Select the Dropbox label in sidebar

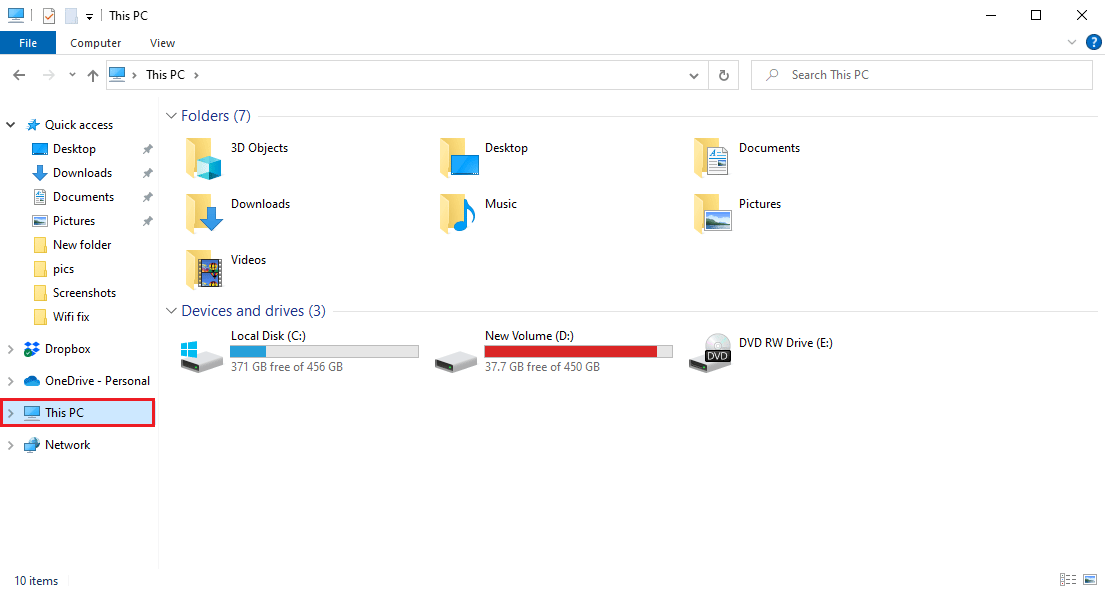tap(68, 349)
